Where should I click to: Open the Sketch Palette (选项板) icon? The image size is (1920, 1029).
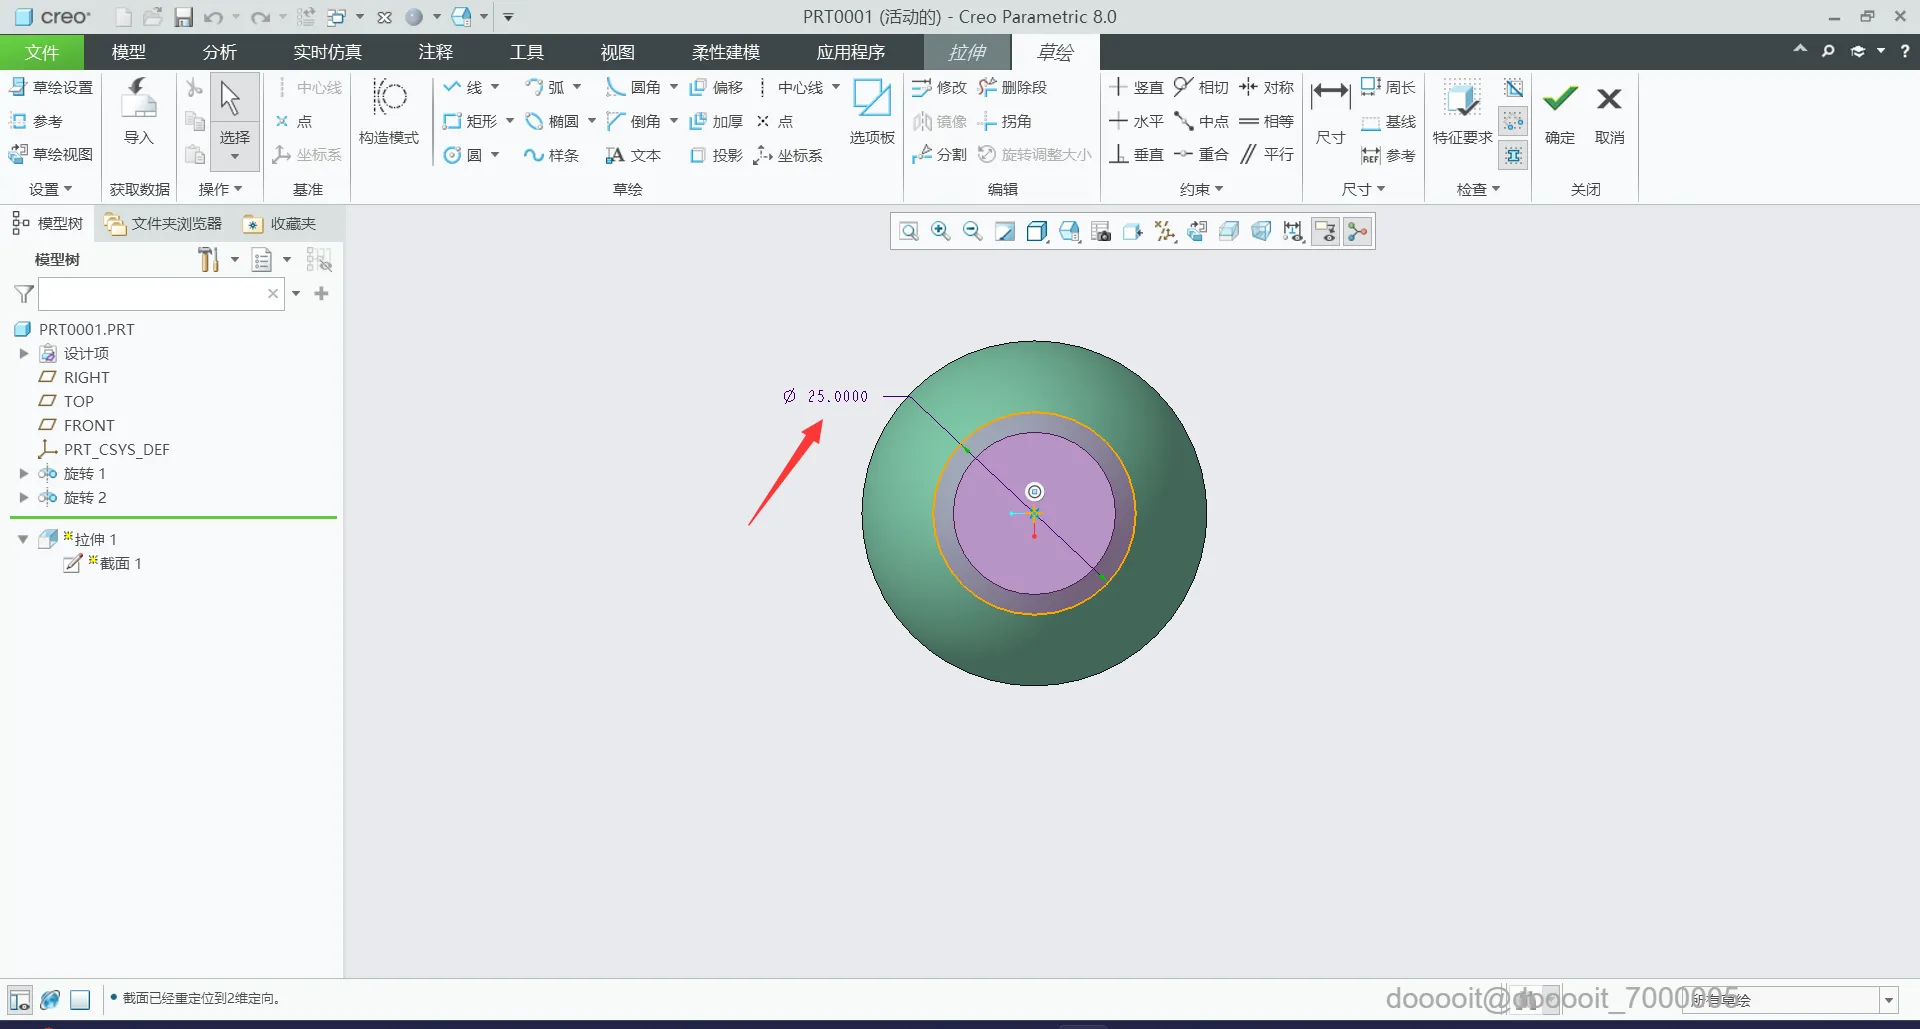pos(871,113)
